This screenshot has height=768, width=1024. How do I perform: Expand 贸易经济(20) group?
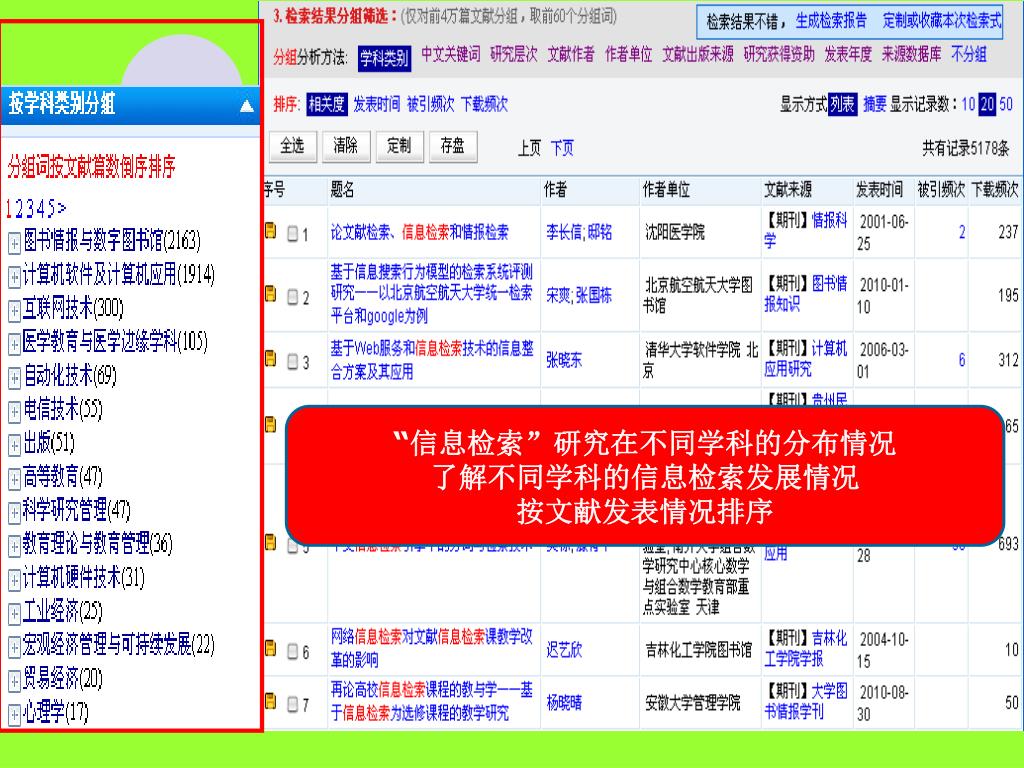tap(14, 682)
